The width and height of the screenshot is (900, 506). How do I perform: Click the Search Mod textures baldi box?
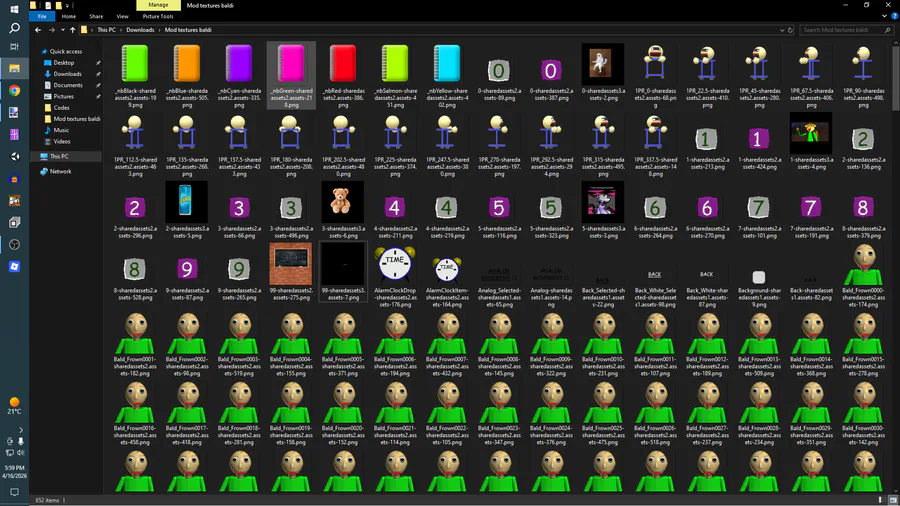(x=845, y=30)
